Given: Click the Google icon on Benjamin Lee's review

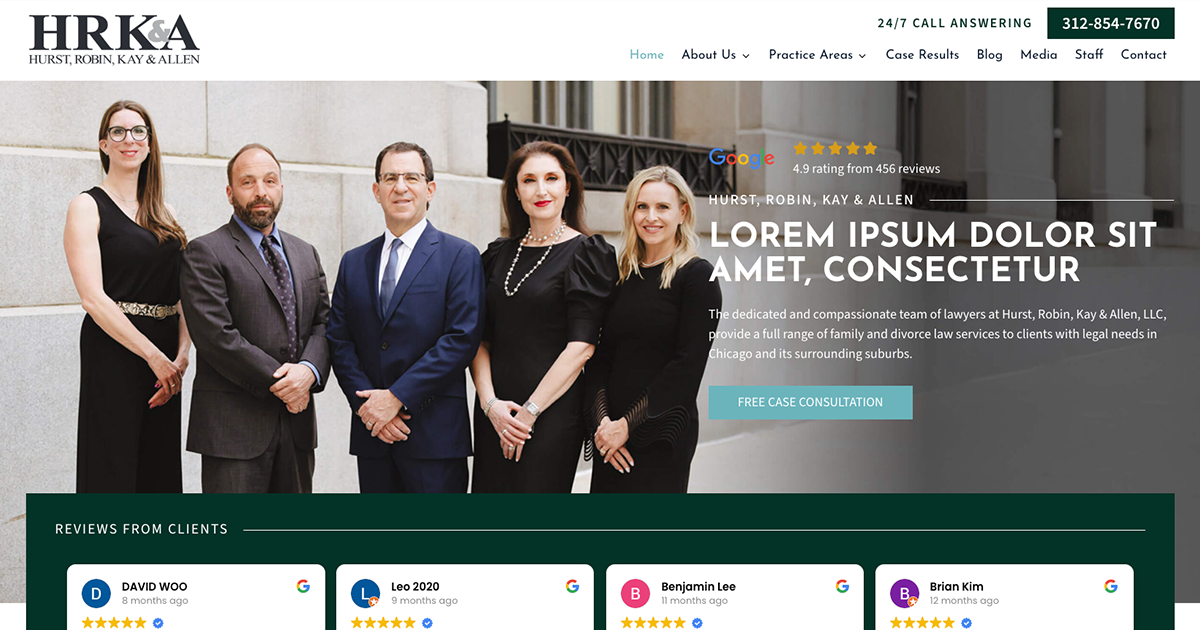Looking at the screenshot, I should (x=842, y=586).
